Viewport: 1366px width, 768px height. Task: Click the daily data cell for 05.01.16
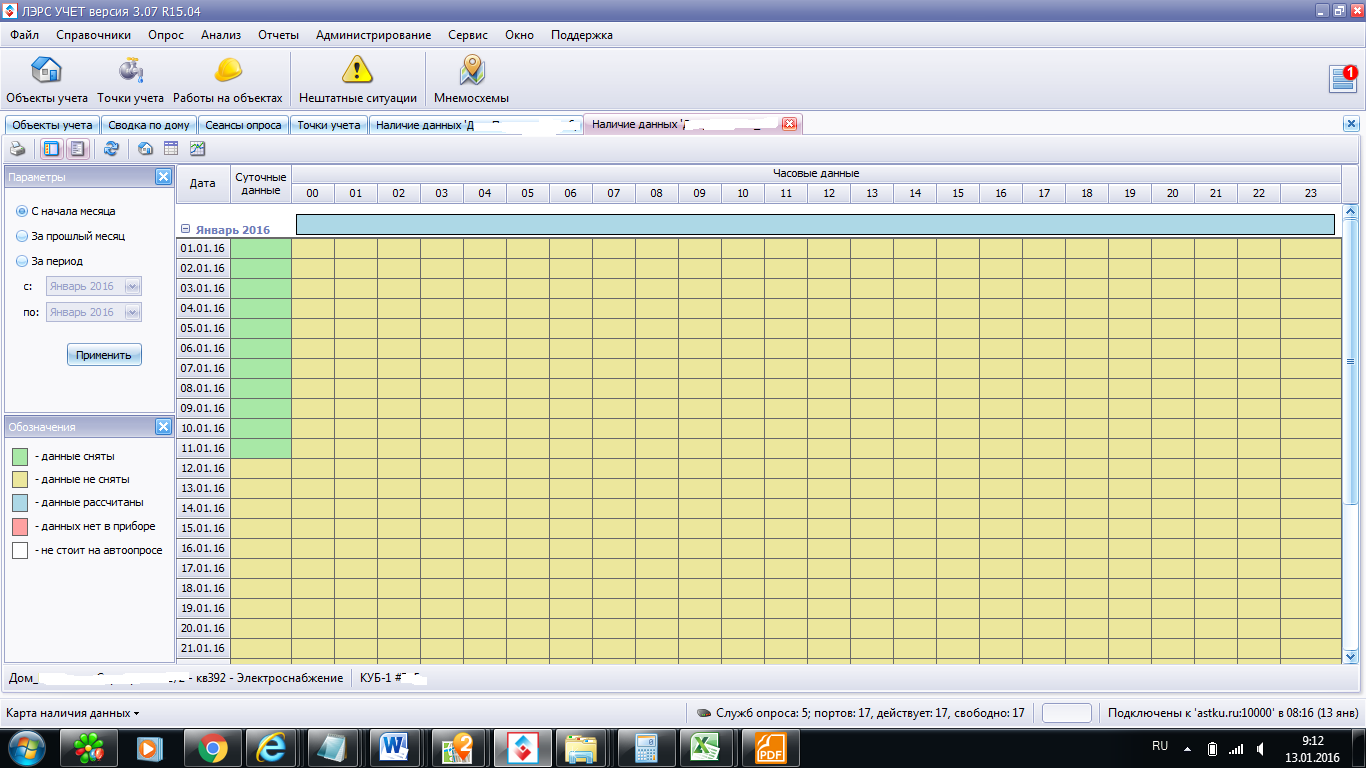(261, 328)
